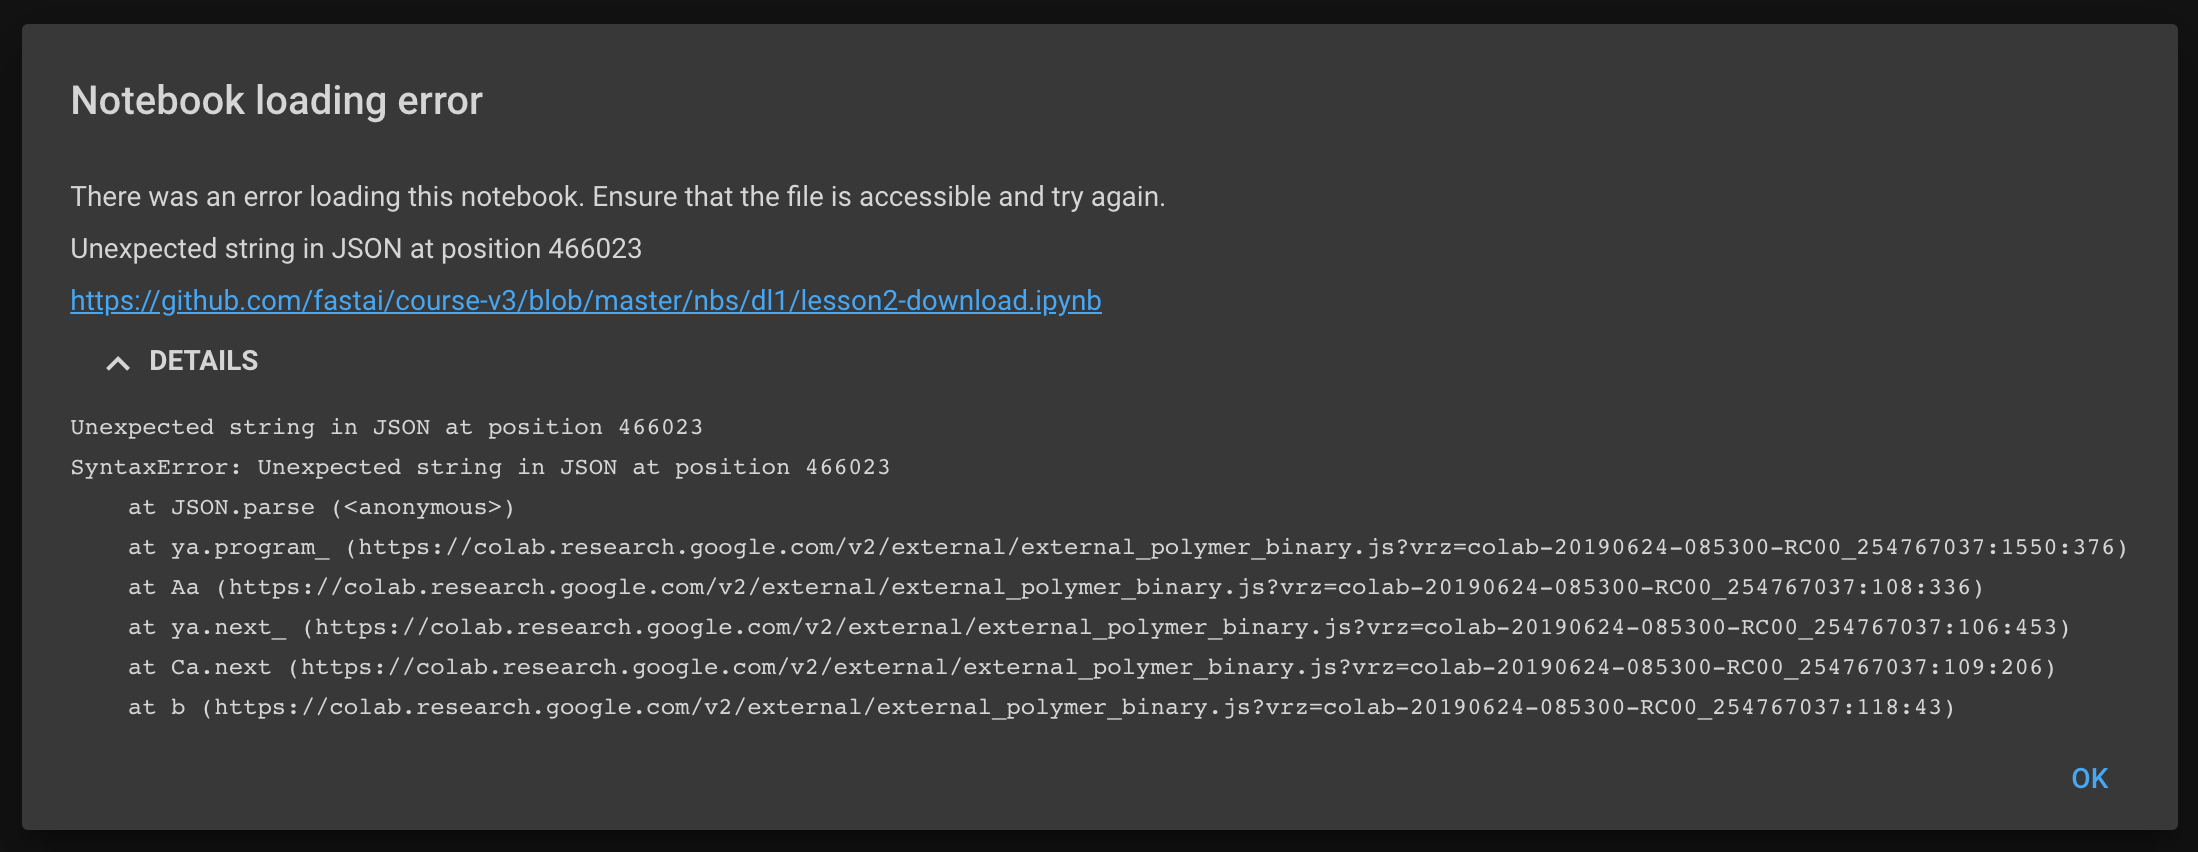
Task: Click the hyperlink to fastai course-v3 repo
Action: (585, 300)
